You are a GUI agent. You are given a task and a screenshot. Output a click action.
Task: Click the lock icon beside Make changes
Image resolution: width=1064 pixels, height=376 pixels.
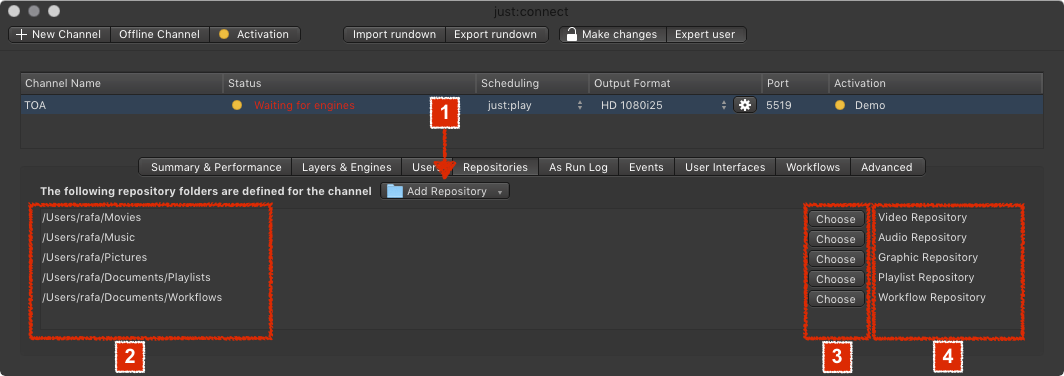pyautogui.click(x=572, y=34)
